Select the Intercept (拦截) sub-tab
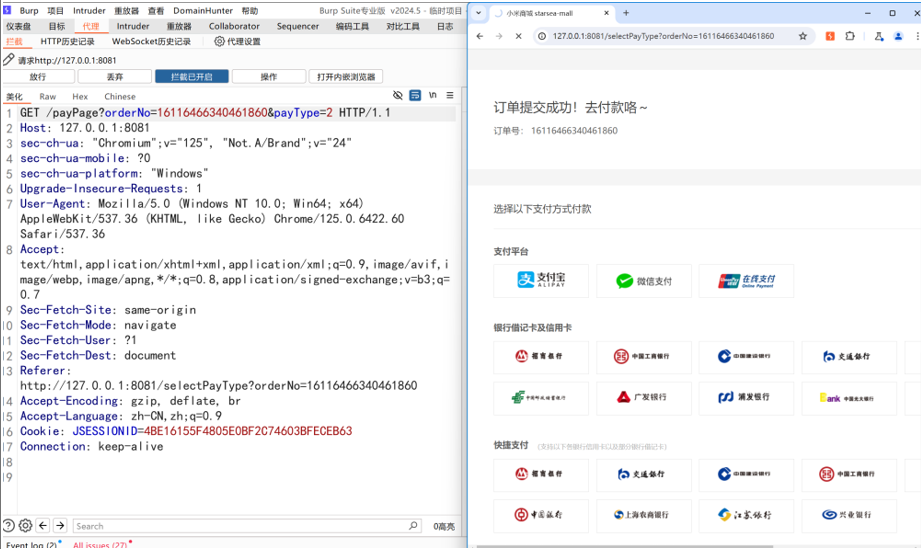Screen dimensions: 921x549 tap(14, 41)
